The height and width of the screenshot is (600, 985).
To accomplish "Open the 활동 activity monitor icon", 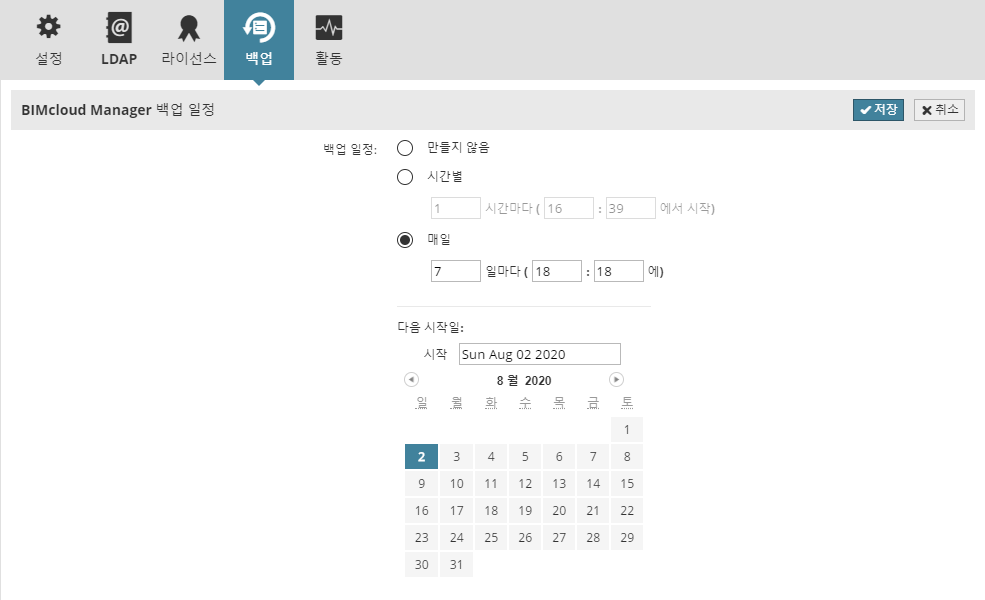I will (x=329, y=28).
